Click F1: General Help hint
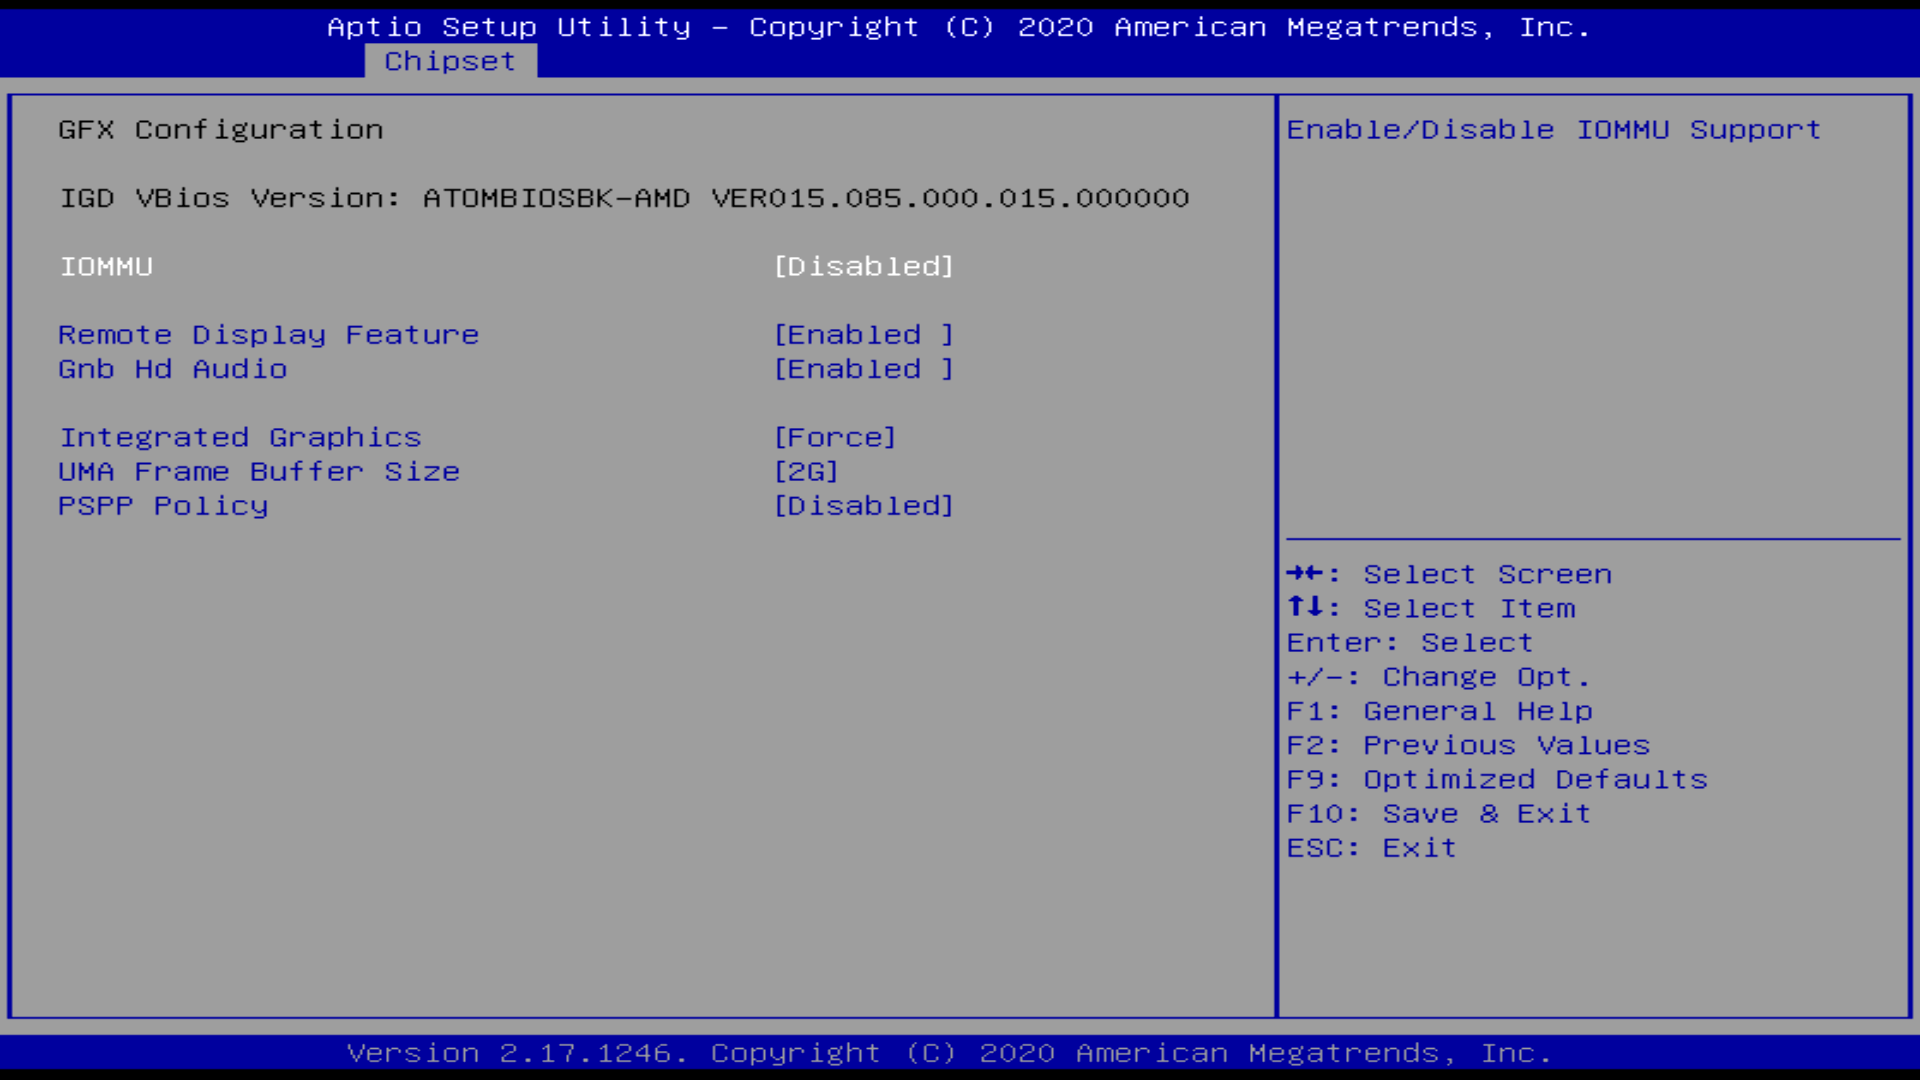Viewport: 1920px width, 1080px height. click(x=1439, y=711)
